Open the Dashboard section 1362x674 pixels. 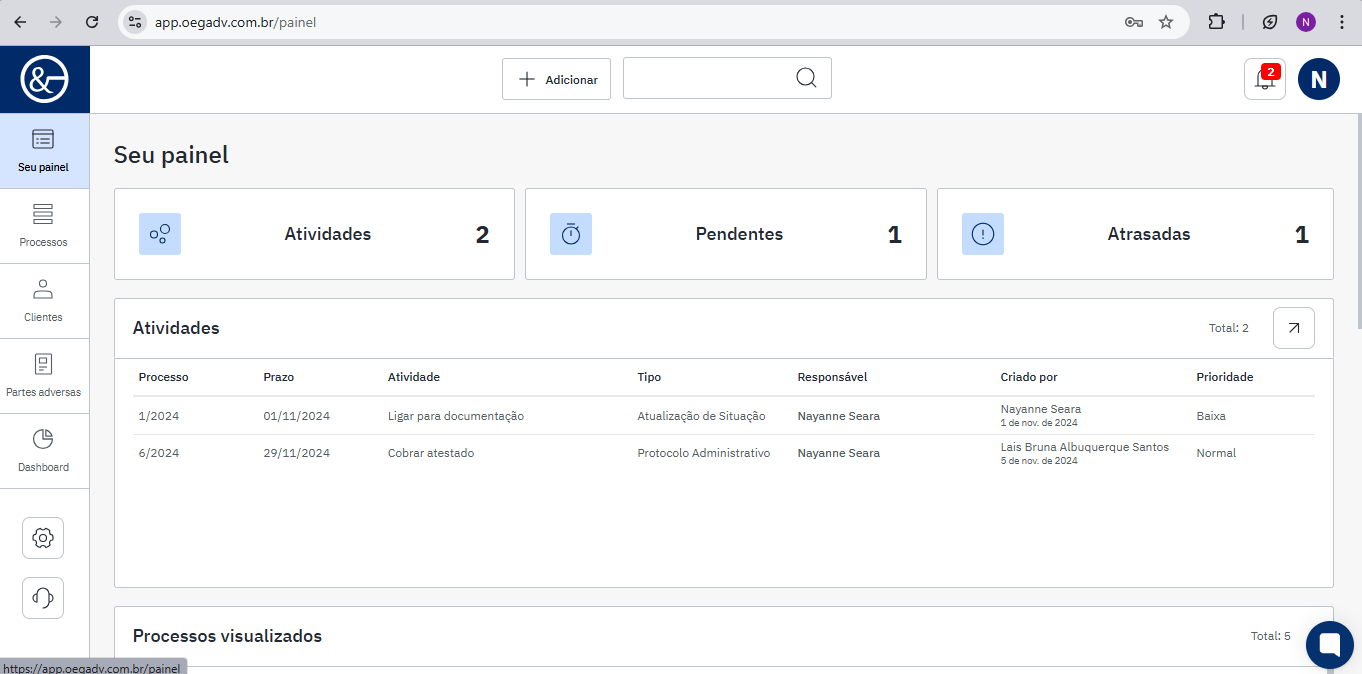click(44, 451)
